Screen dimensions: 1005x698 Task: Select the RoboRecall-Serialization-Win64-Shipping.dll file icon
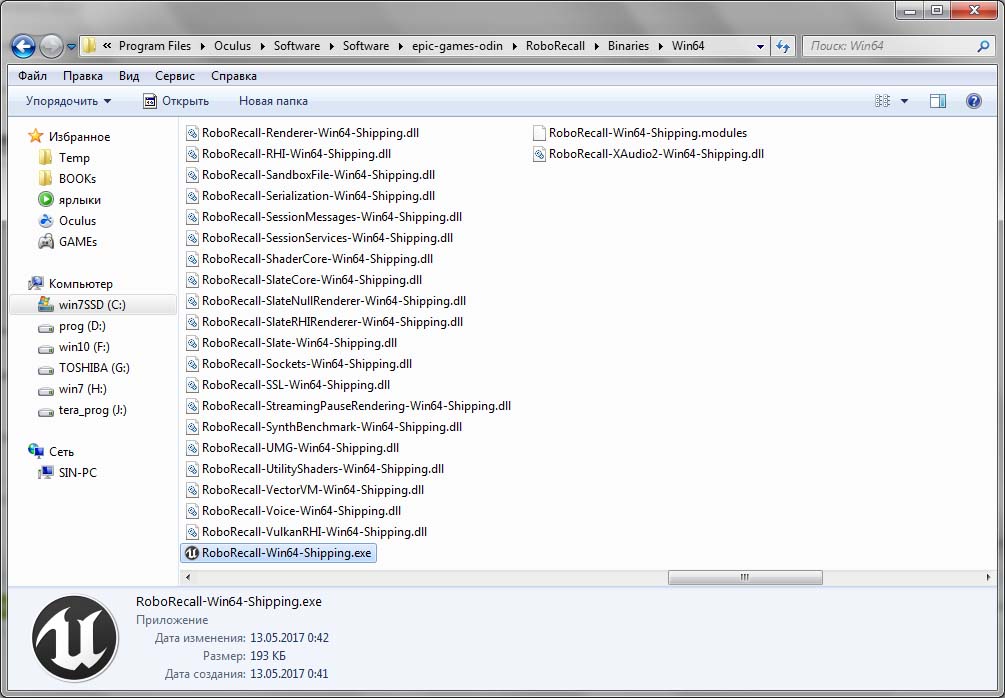pyautogui.click(x=192, y=196)
